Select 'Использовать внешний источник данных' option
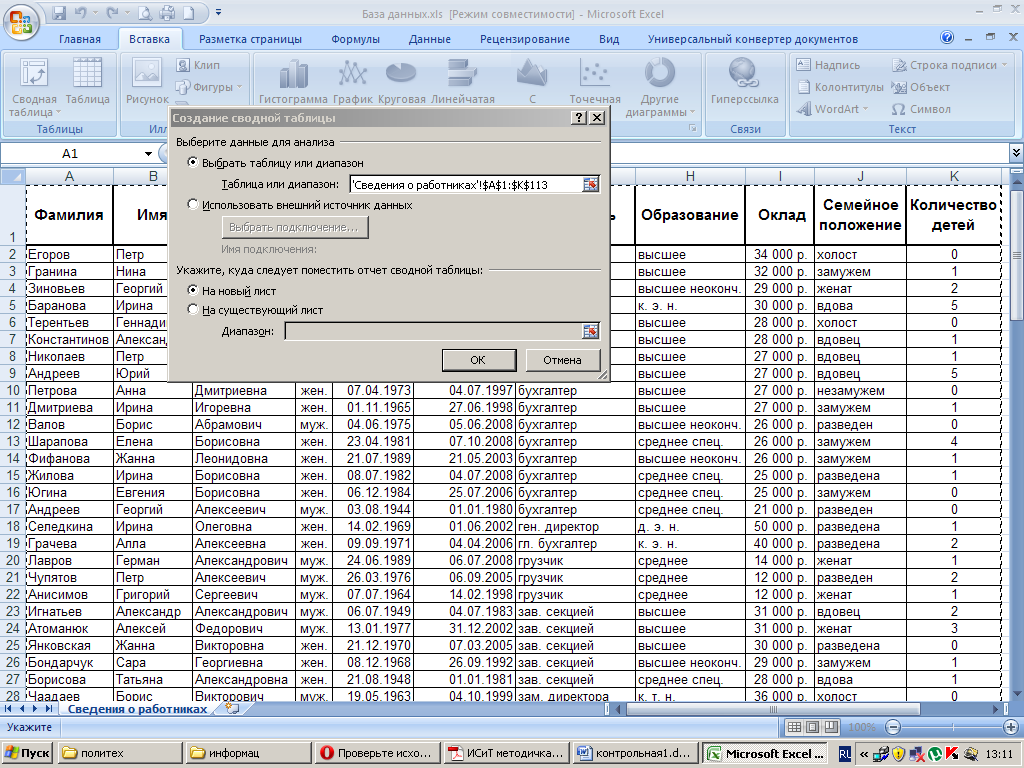 pos(300,205)
